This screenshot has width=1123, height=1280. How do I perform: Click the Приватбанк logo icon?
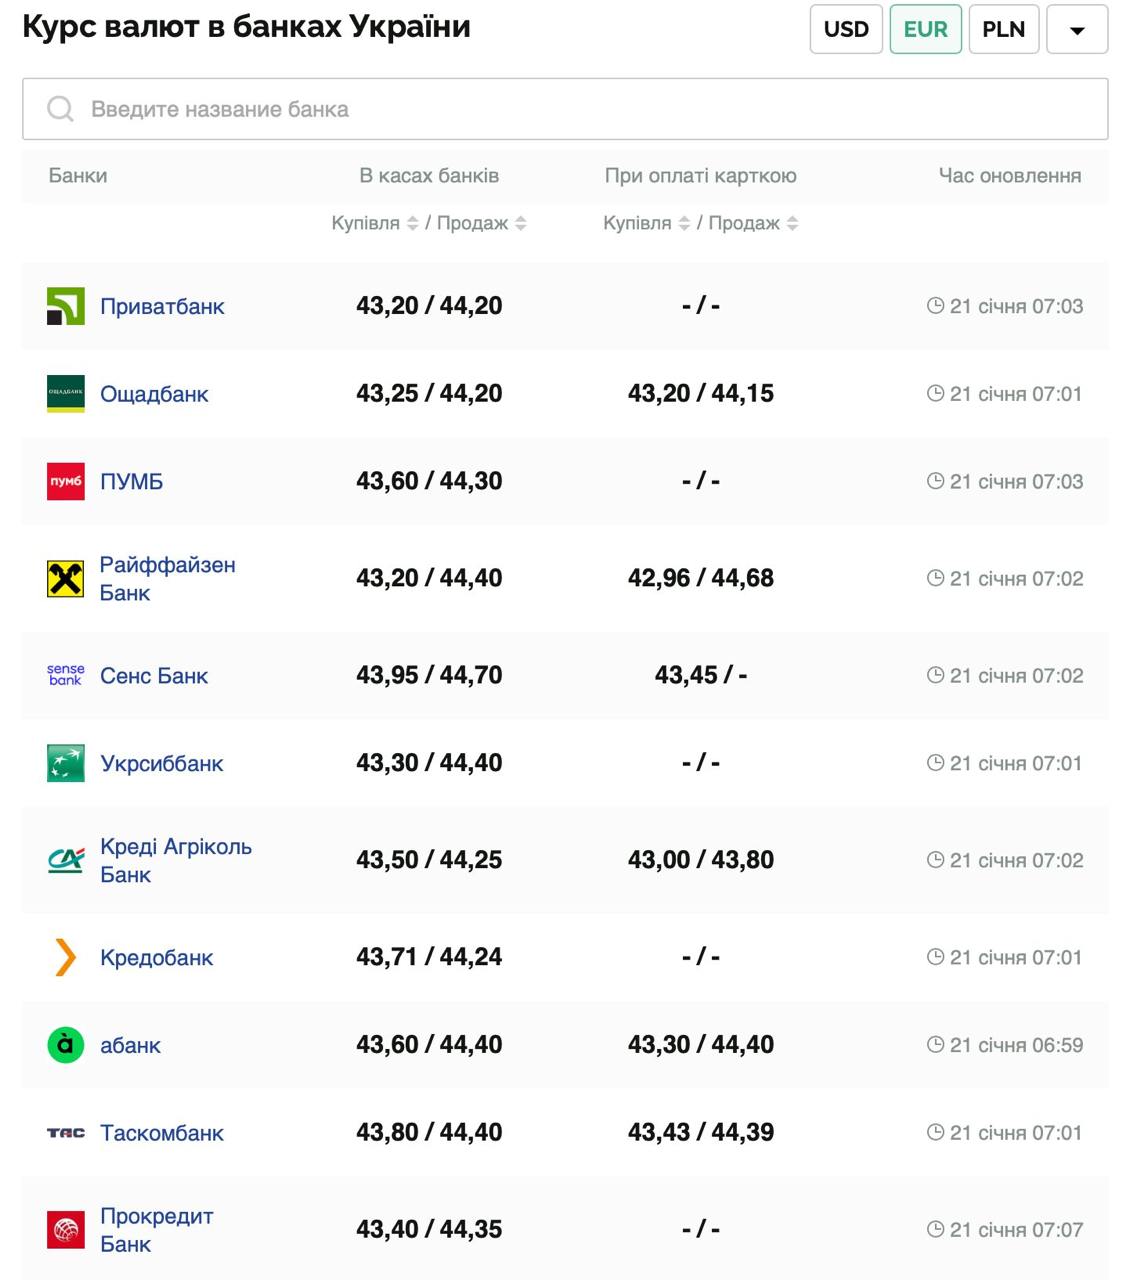66,306
